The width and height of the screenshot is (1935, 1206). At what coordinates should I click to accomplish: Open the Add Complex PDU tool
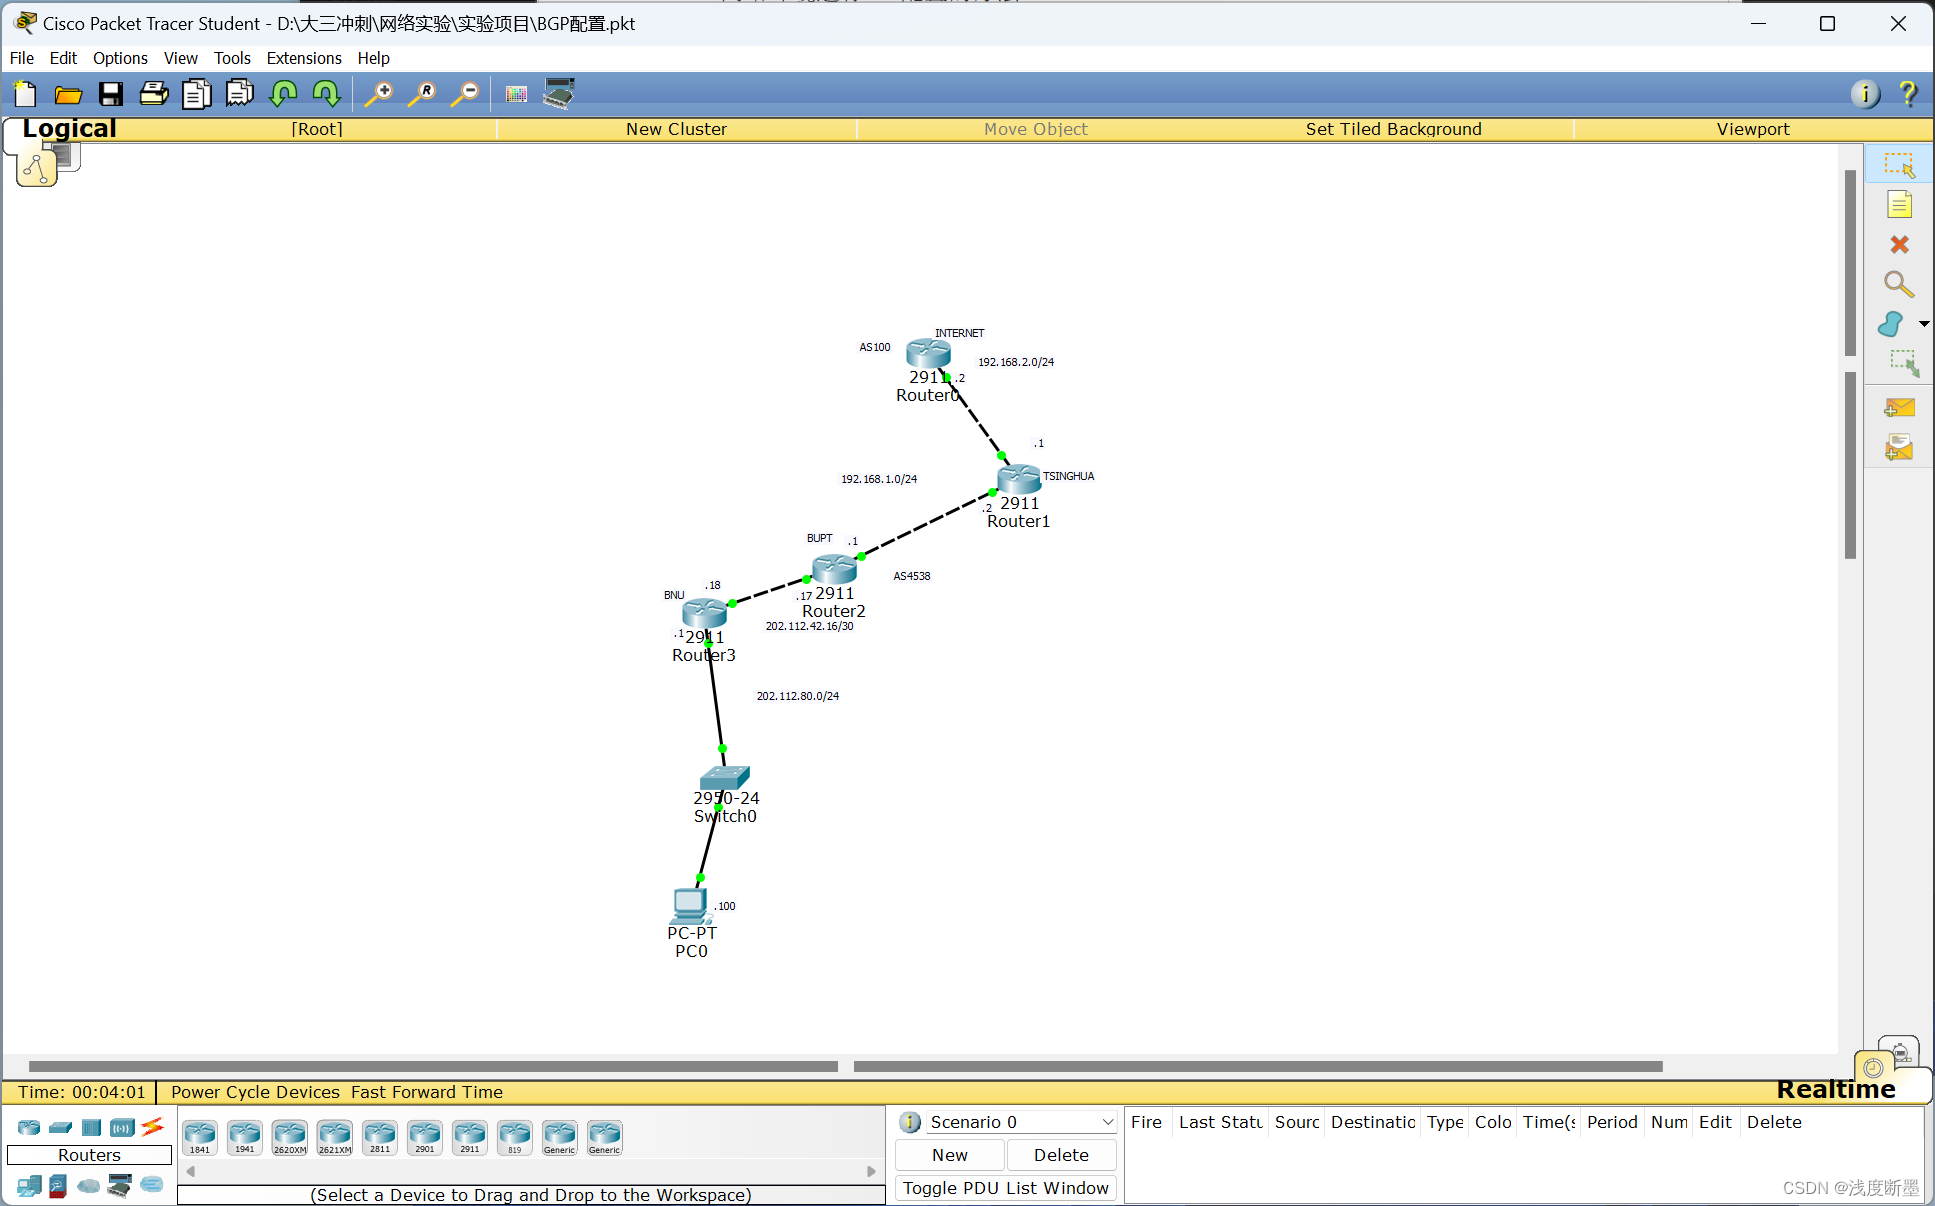click(1899, 447)
